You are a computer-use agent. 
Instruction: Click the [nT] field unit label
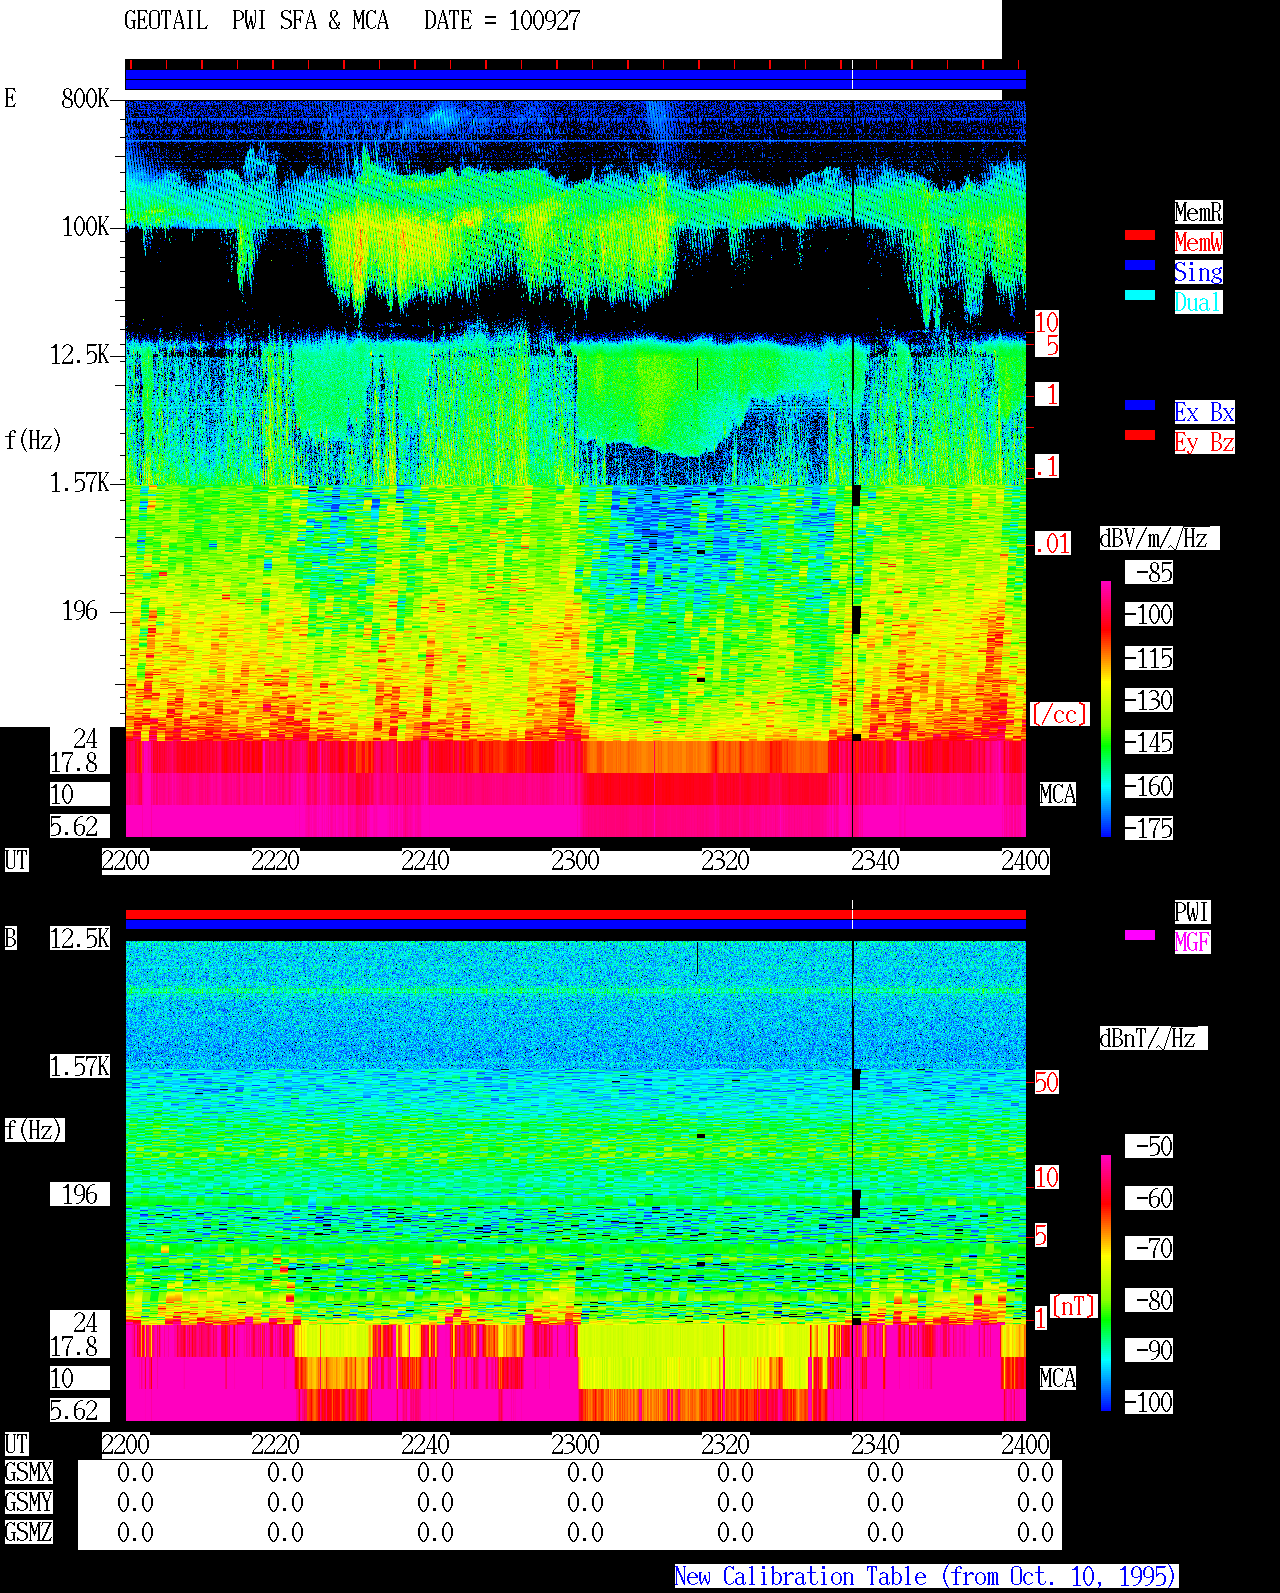click(x=1074, y=1306)
